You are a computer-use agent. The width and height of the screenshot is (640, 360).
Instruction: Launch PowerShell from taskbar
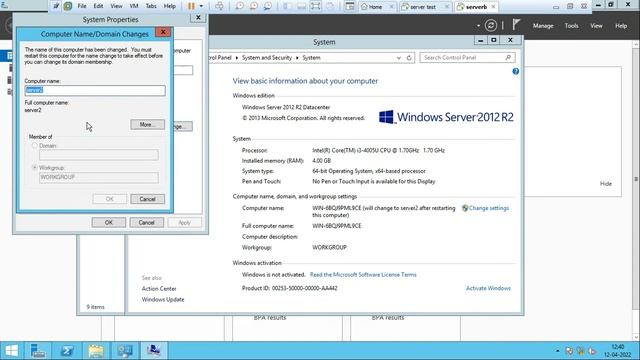[67, 350]
